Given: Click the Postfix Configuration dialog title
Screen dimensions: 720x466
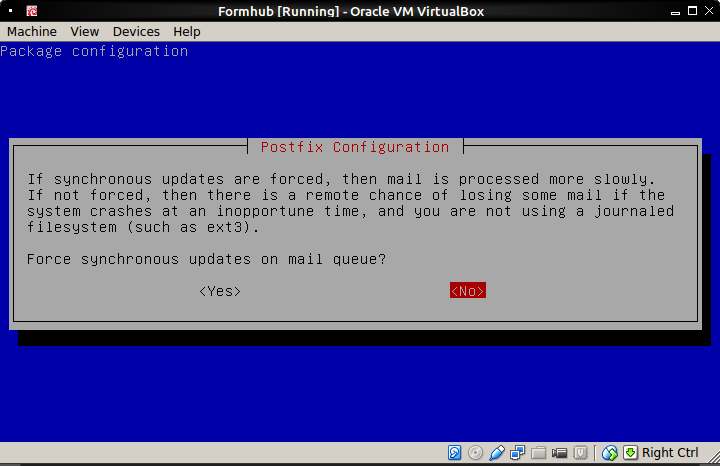Looking at the screenshot, I should [355, 147].
